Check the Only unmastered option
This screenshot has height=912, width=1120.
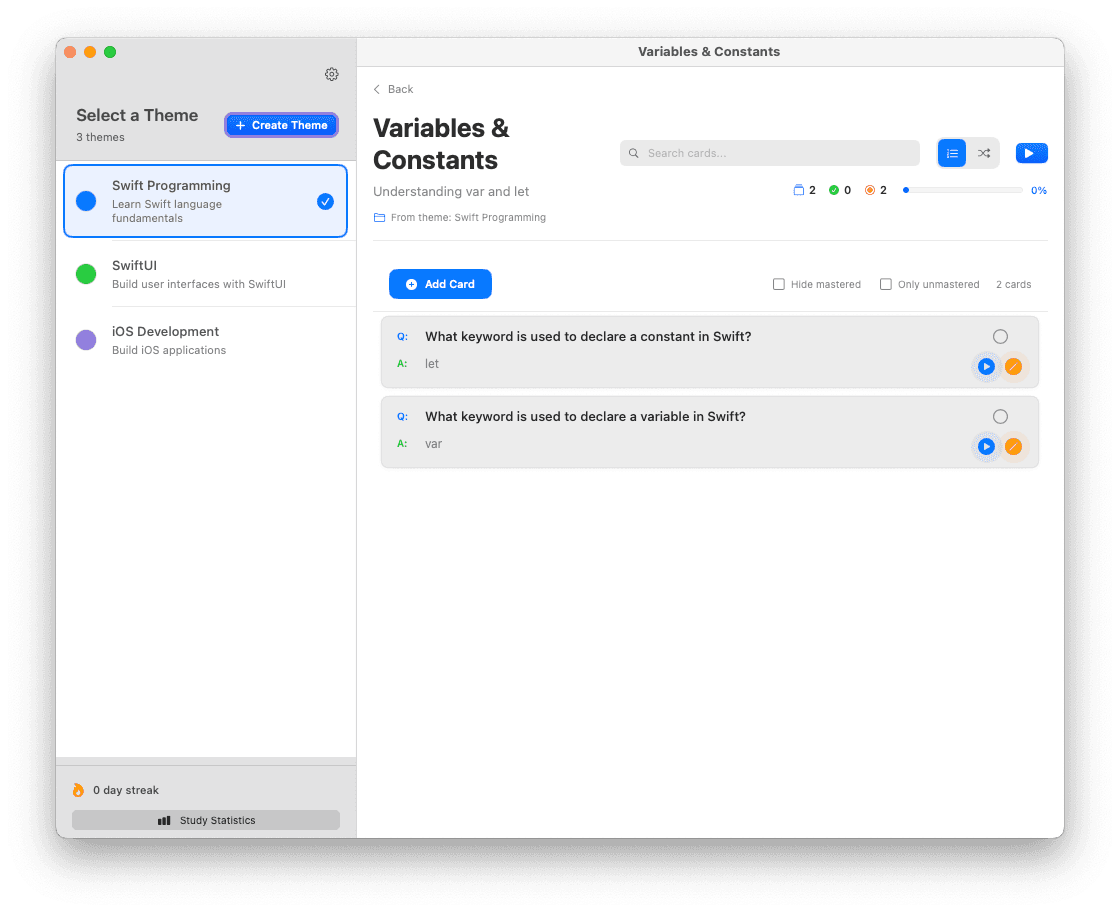[886, 284]
